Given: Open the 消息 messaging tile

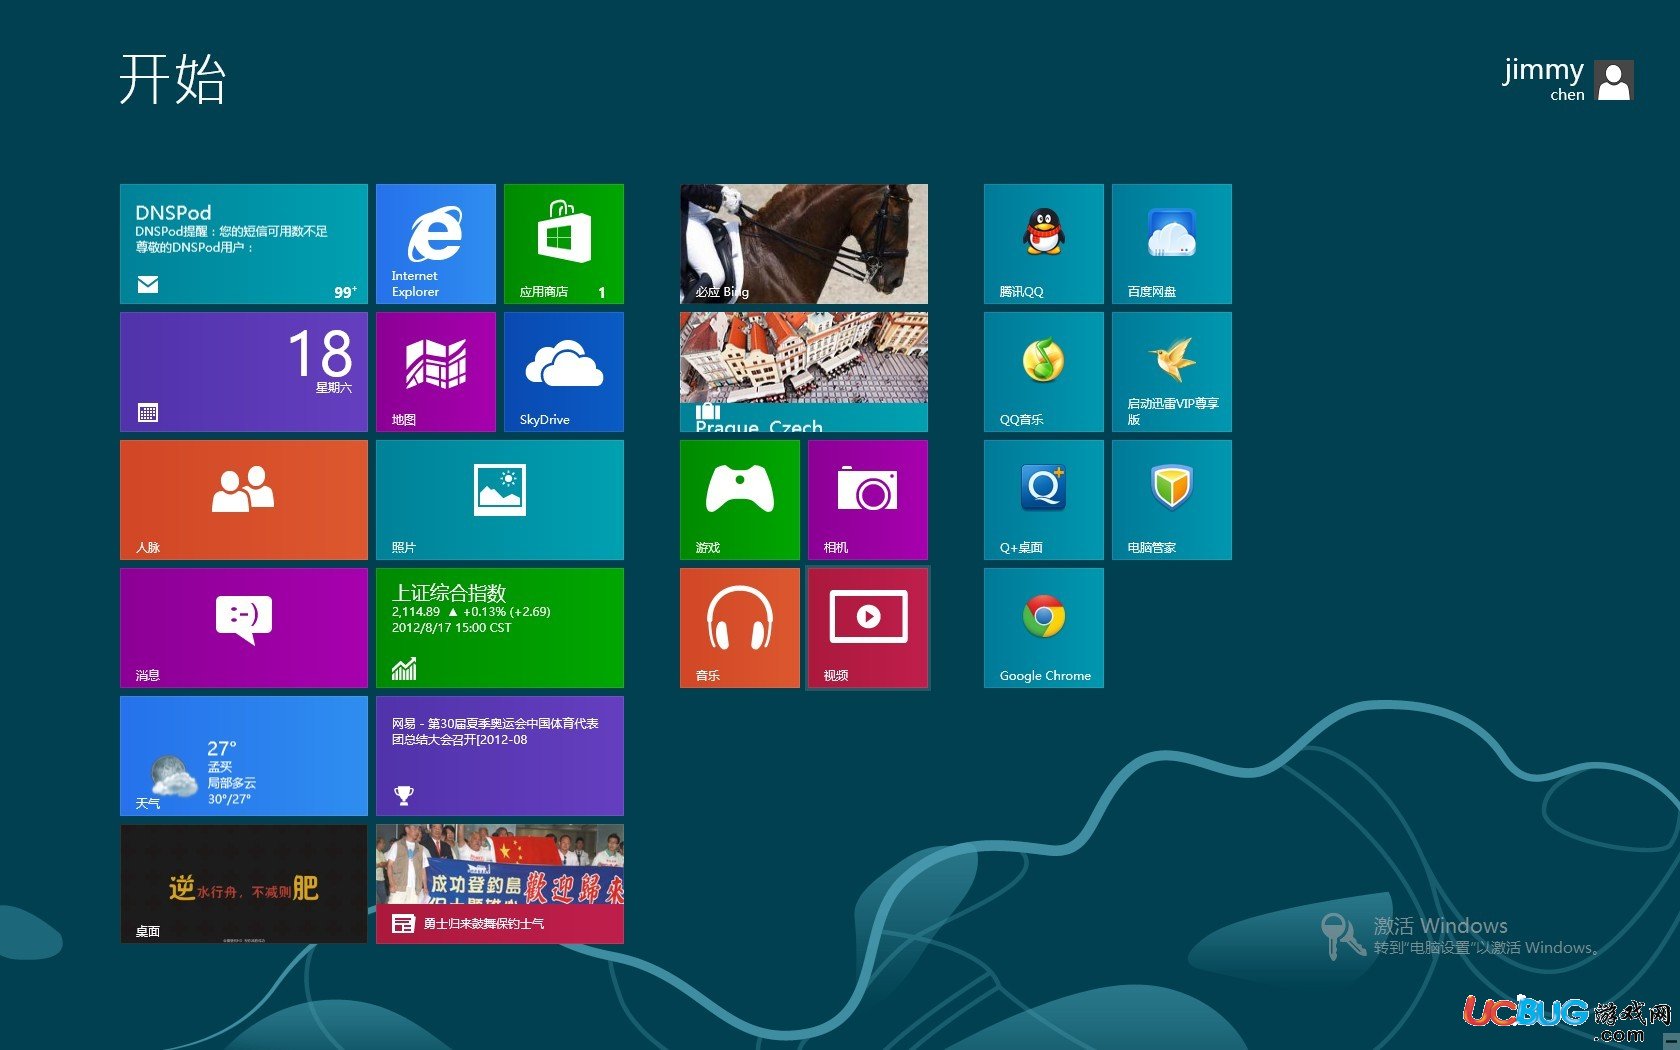Looking at the screenshot, I should click(244, 628).
